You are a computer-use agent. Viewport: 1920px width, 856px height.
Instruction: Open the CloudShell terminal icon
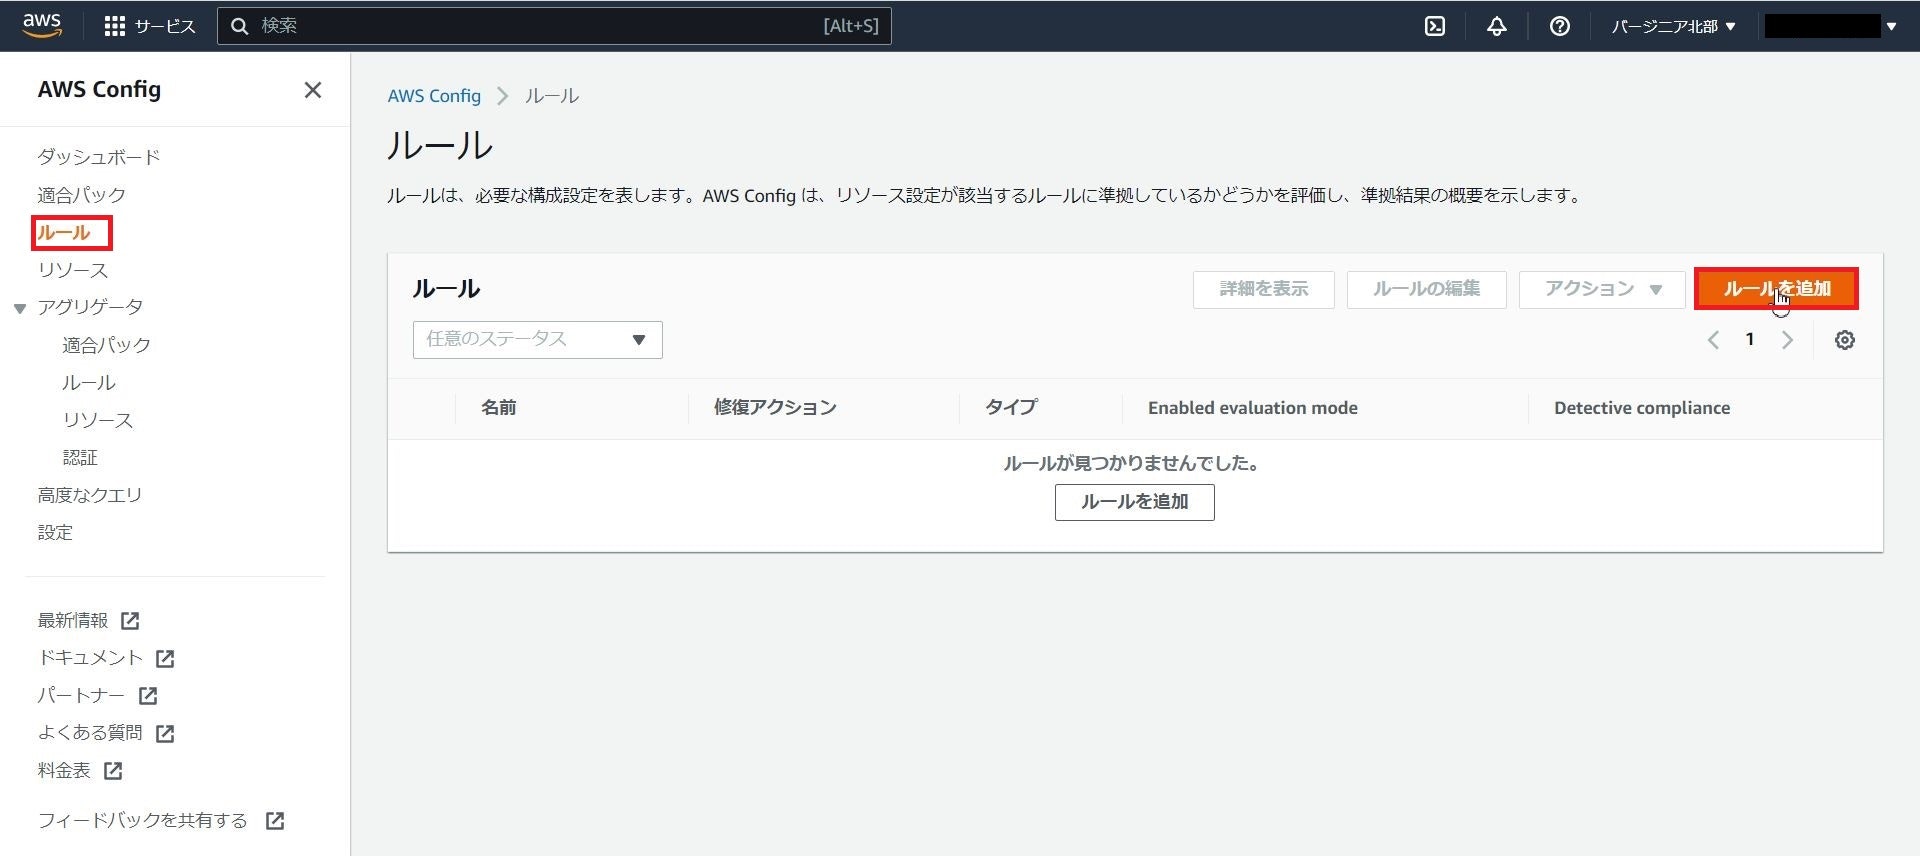pos(1435,26)
